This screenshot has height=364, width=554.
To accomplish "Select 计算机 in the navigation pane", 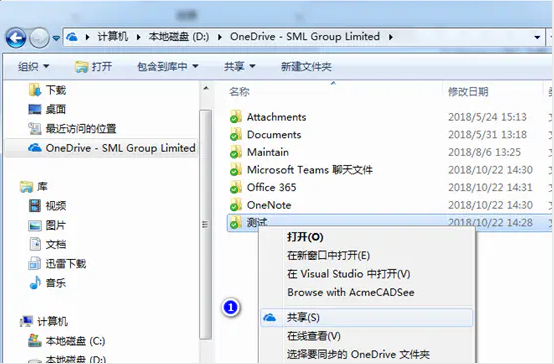I will [52, 321].
